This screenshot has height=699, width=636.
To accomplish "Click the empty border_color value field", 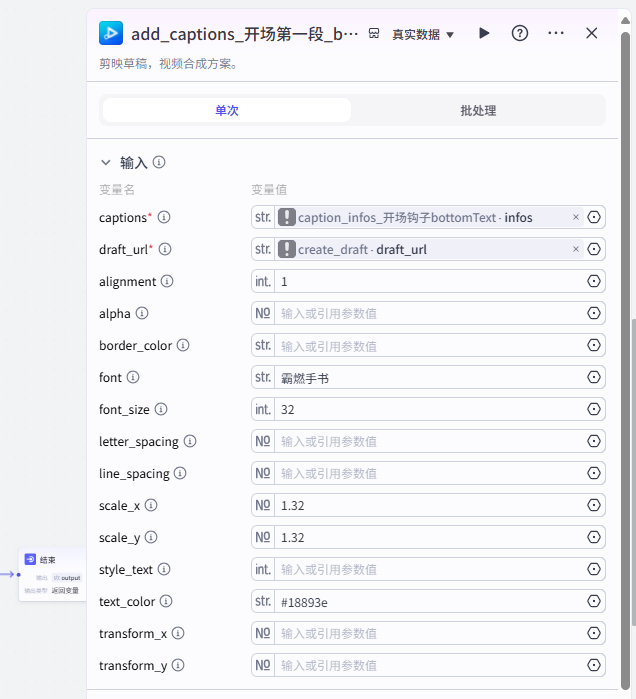I will (430, 345).
